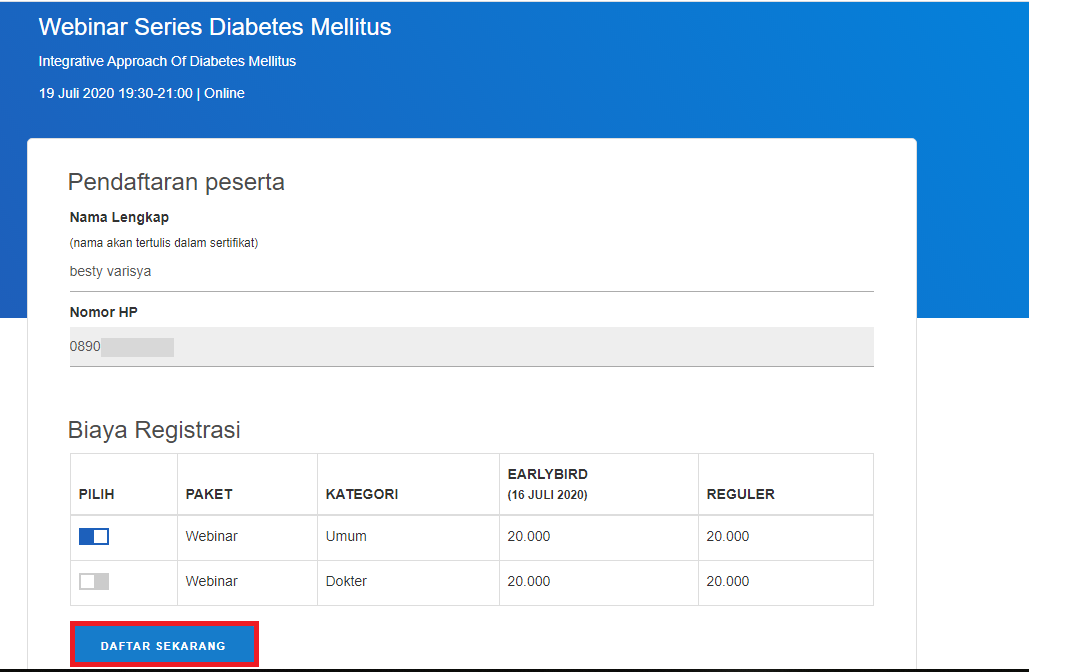Click the 19 Juli 2020 event date text

click(x=141, y=93)
